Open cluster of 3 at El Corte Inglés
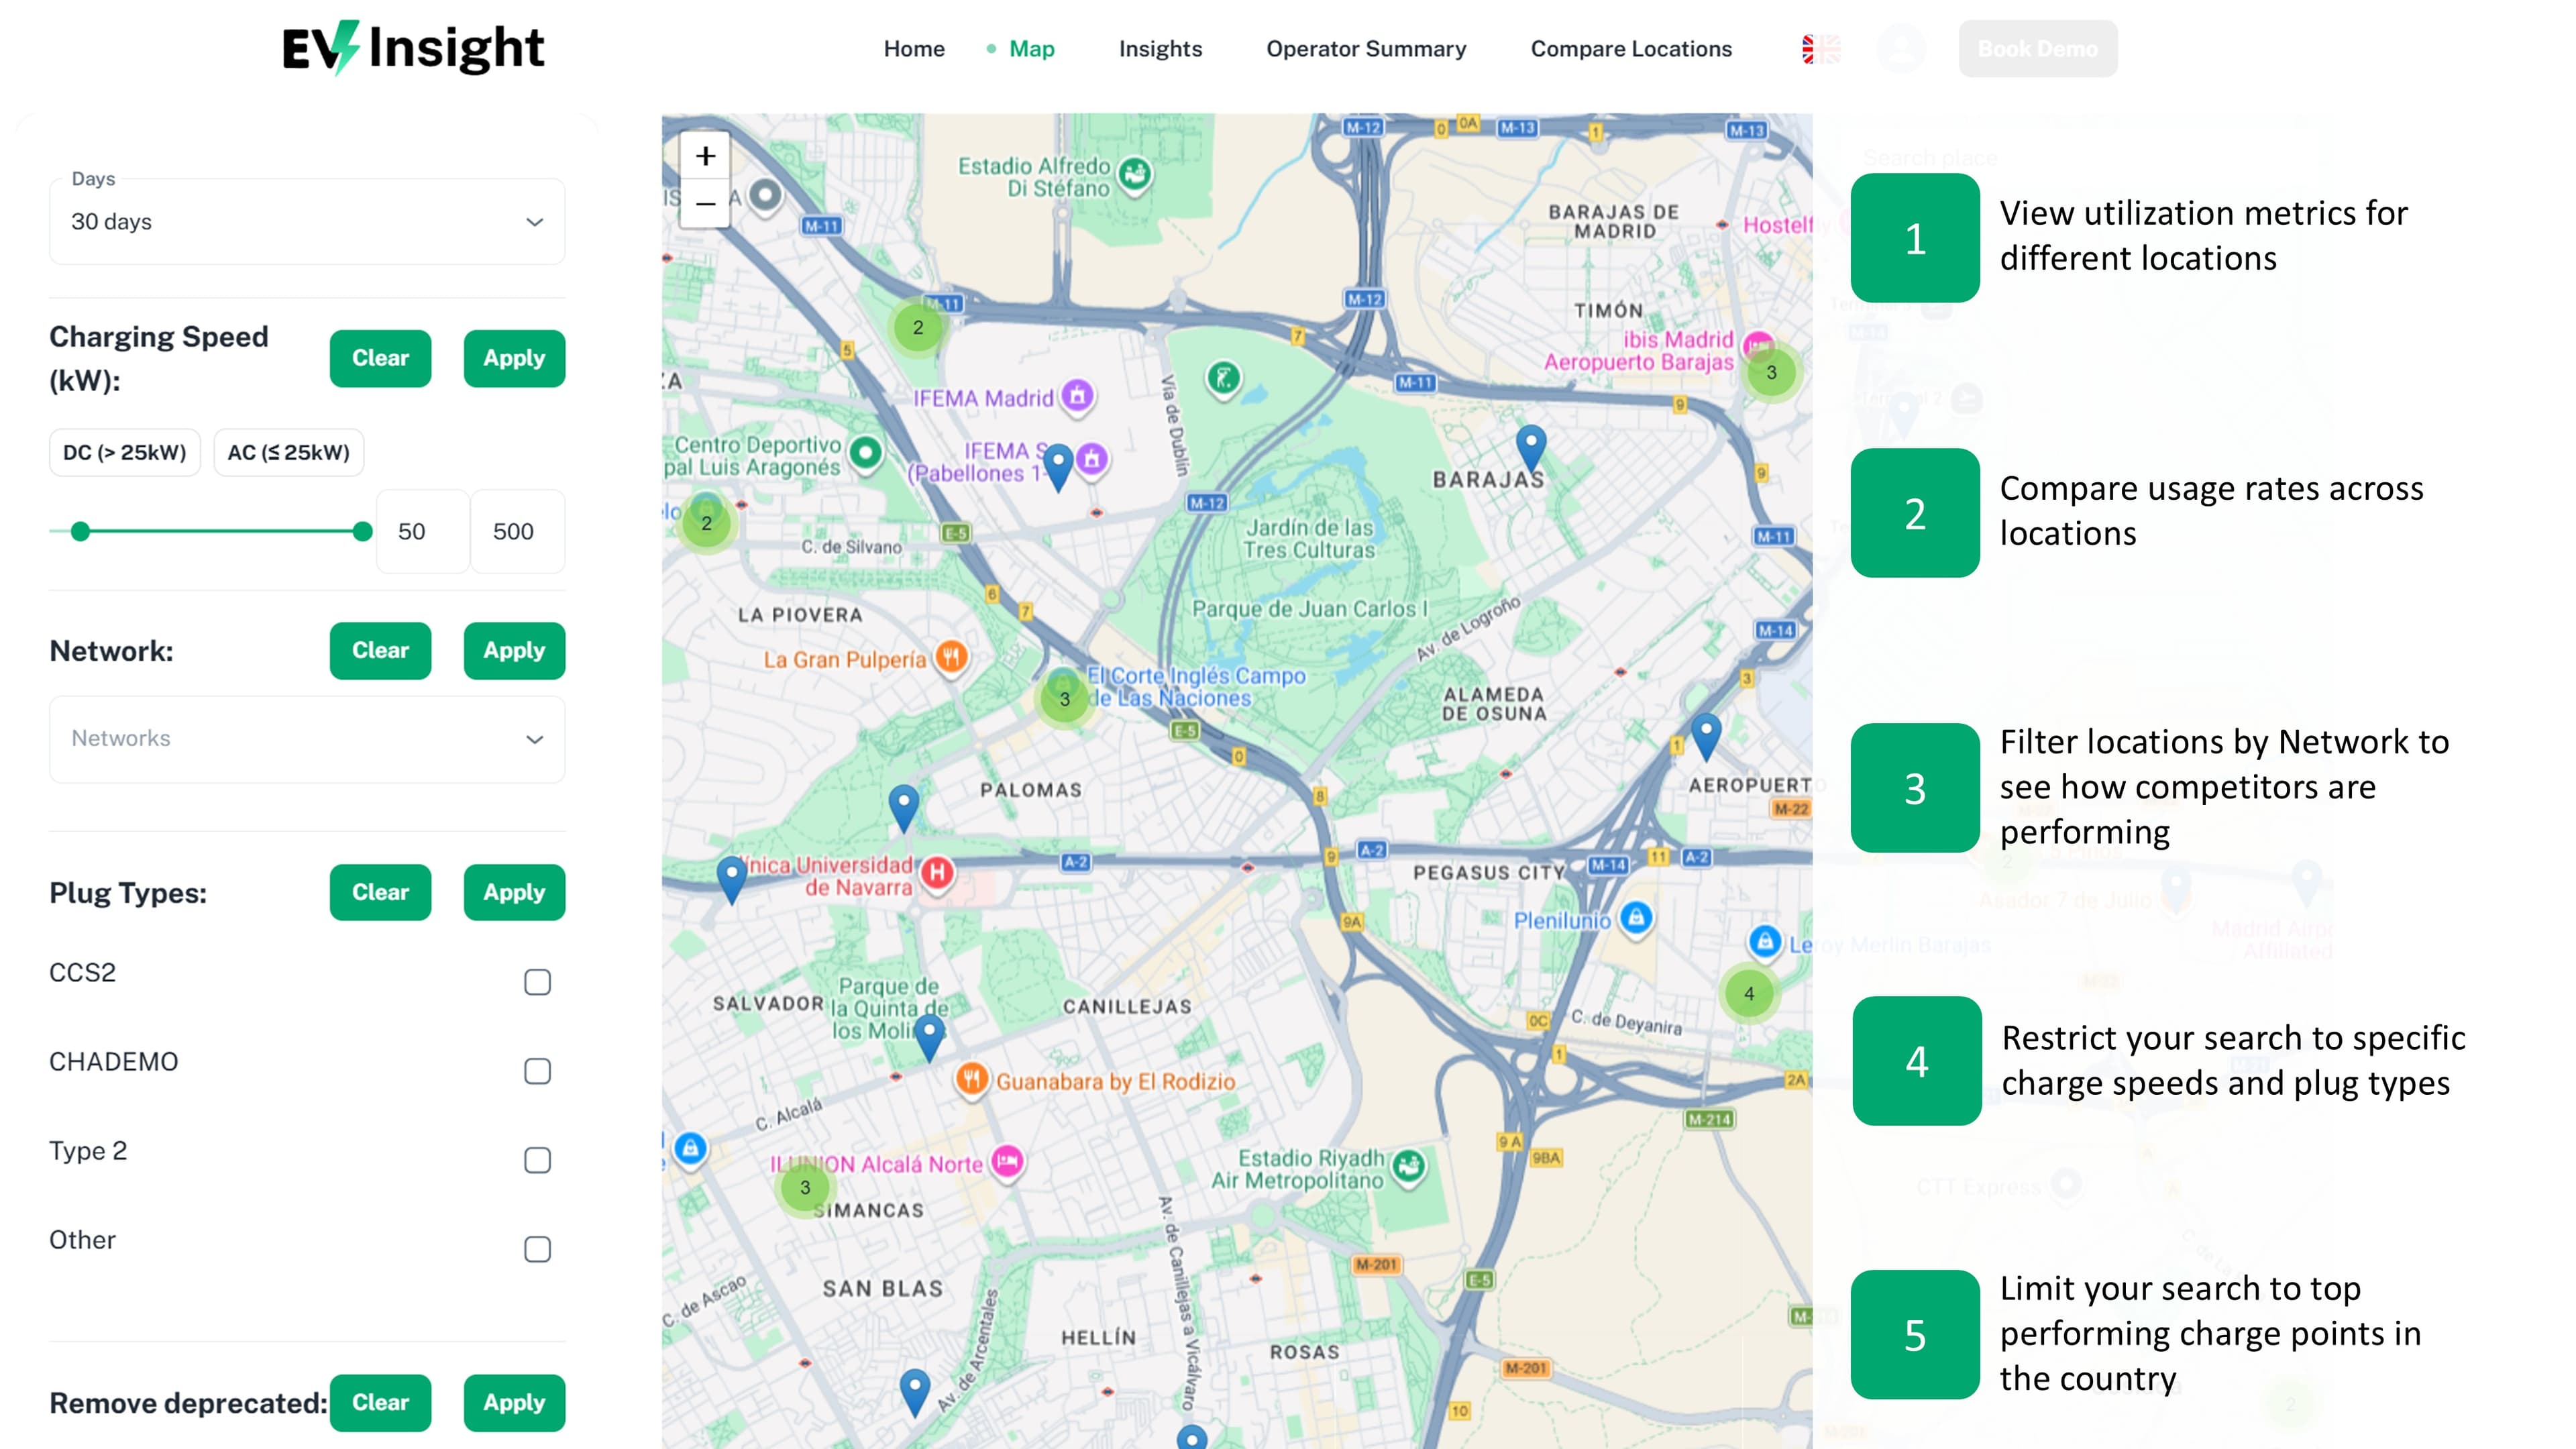The height and width of the screenshot is (1449, 2576). pos(1065,699)
